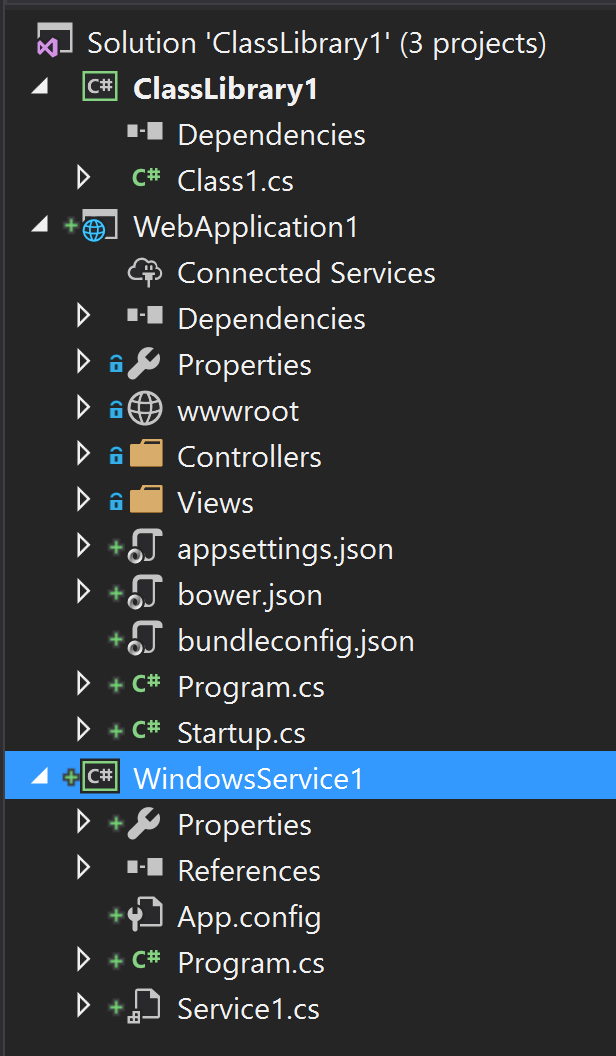Click the C# file icon beside Startup.cs
Image resolution: width=616 pixels, height=1056 pixels.
coord(147,732)
